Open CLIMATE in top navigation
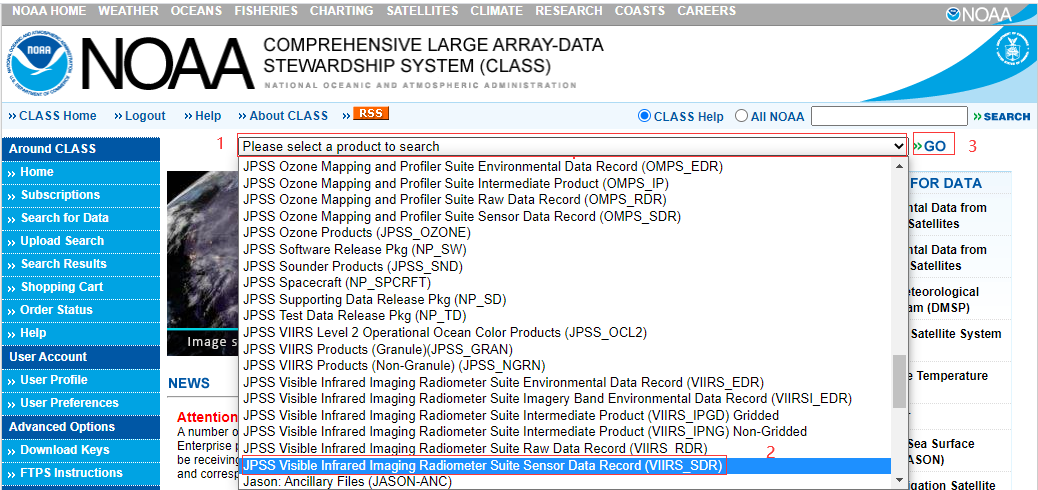 pyautogui.click(x=496, y=11)
